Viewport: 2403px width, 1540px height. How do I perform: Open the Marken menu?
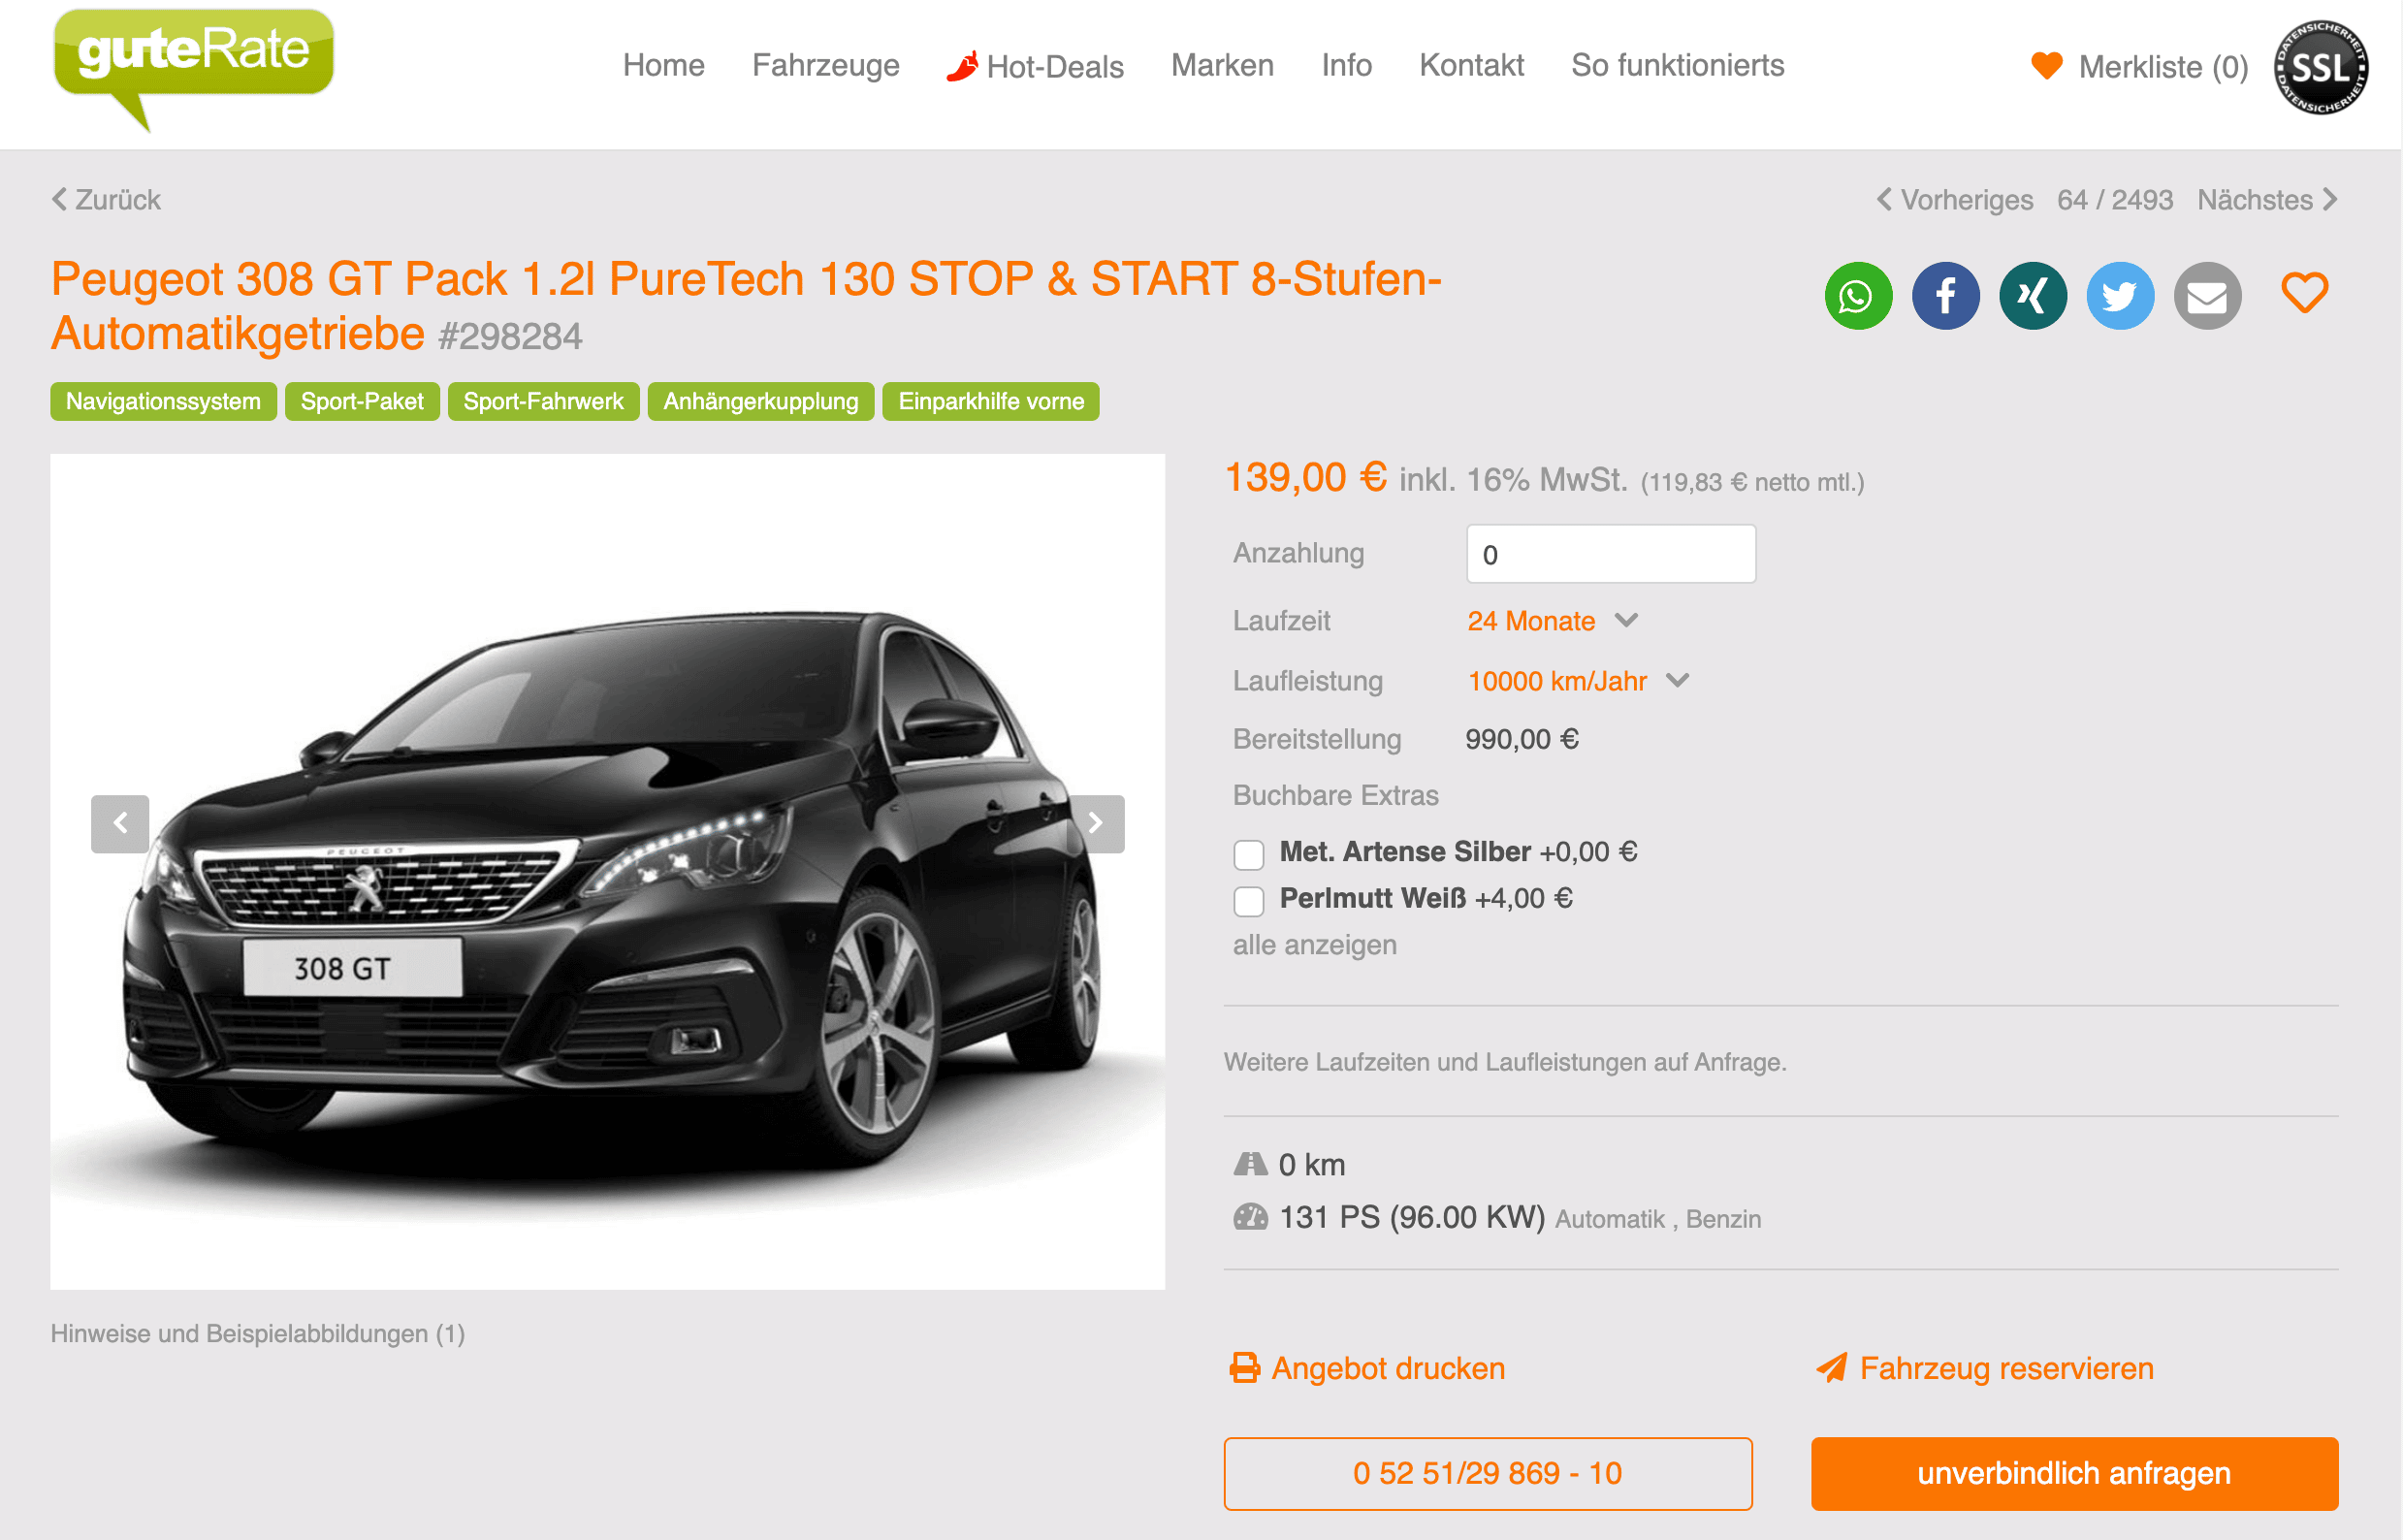pyautogui.click(x=1222, y=66)
